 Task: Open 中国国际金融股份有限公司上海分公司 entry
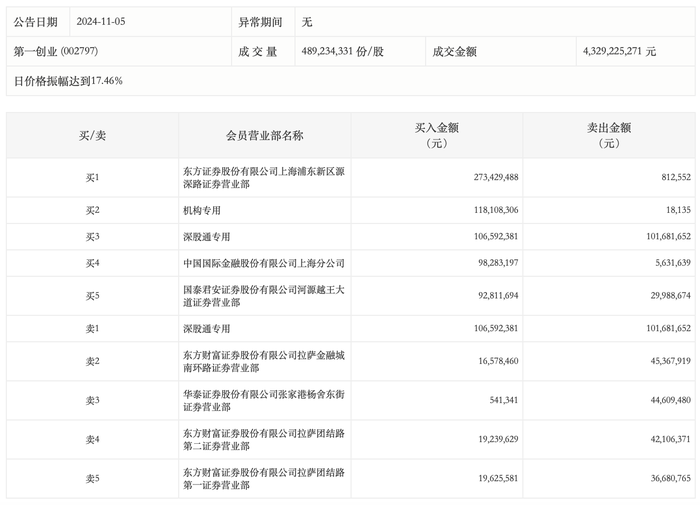click(263, 263)
